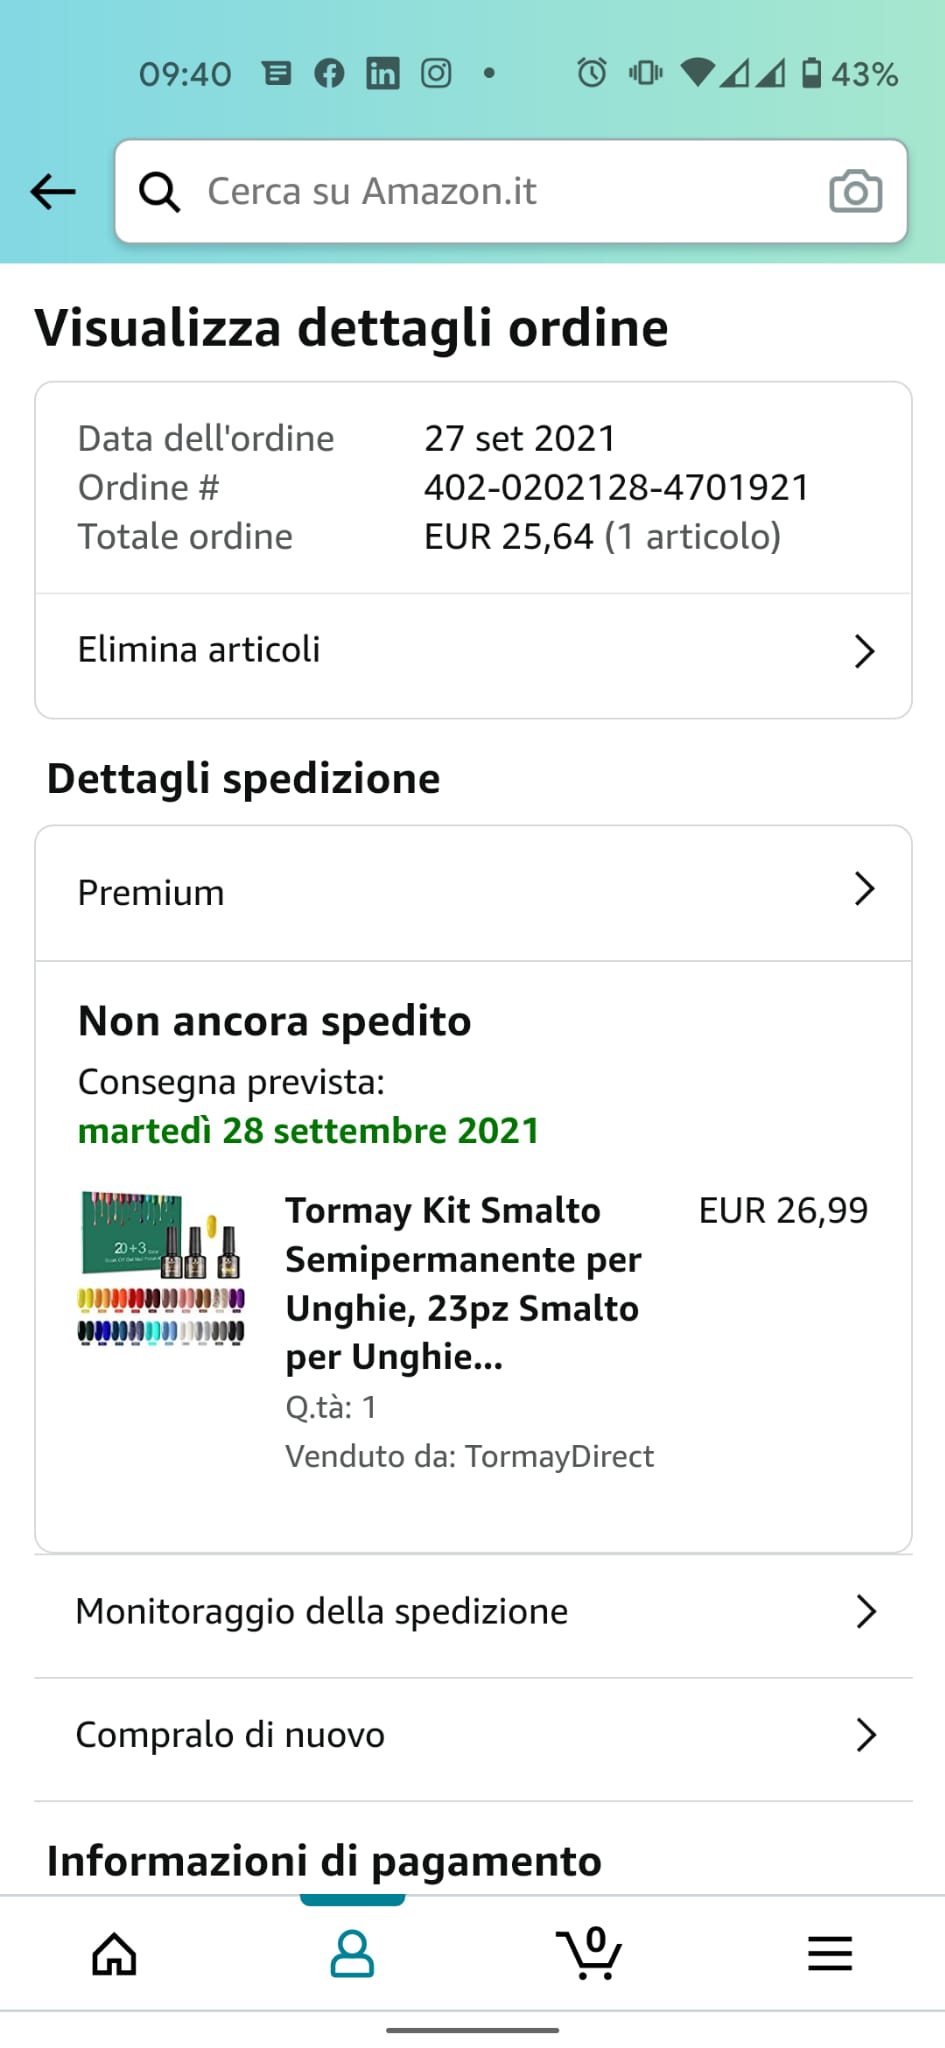Tap the Premium shipping row
Viewport: 945px width, 2048px height.
[x=474, y=893]
